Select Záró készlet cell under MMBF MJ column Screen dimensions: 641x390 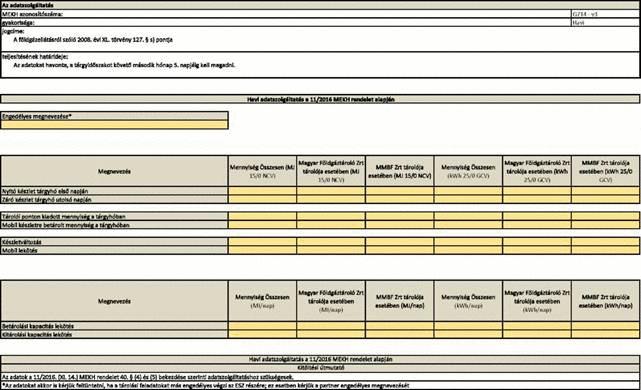click(x=400, y=199)
